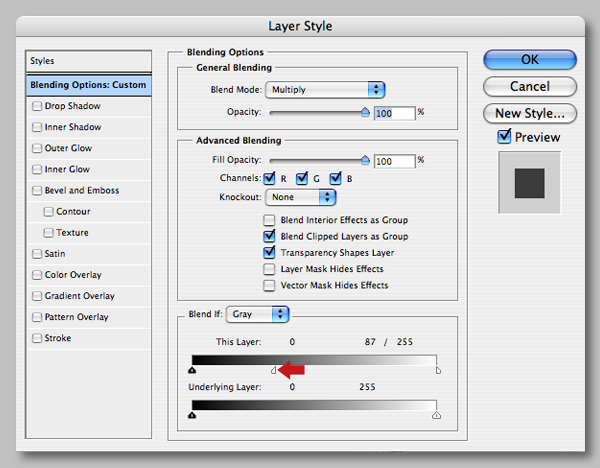Open the Drop Shadow settings label

click(73, 106)
